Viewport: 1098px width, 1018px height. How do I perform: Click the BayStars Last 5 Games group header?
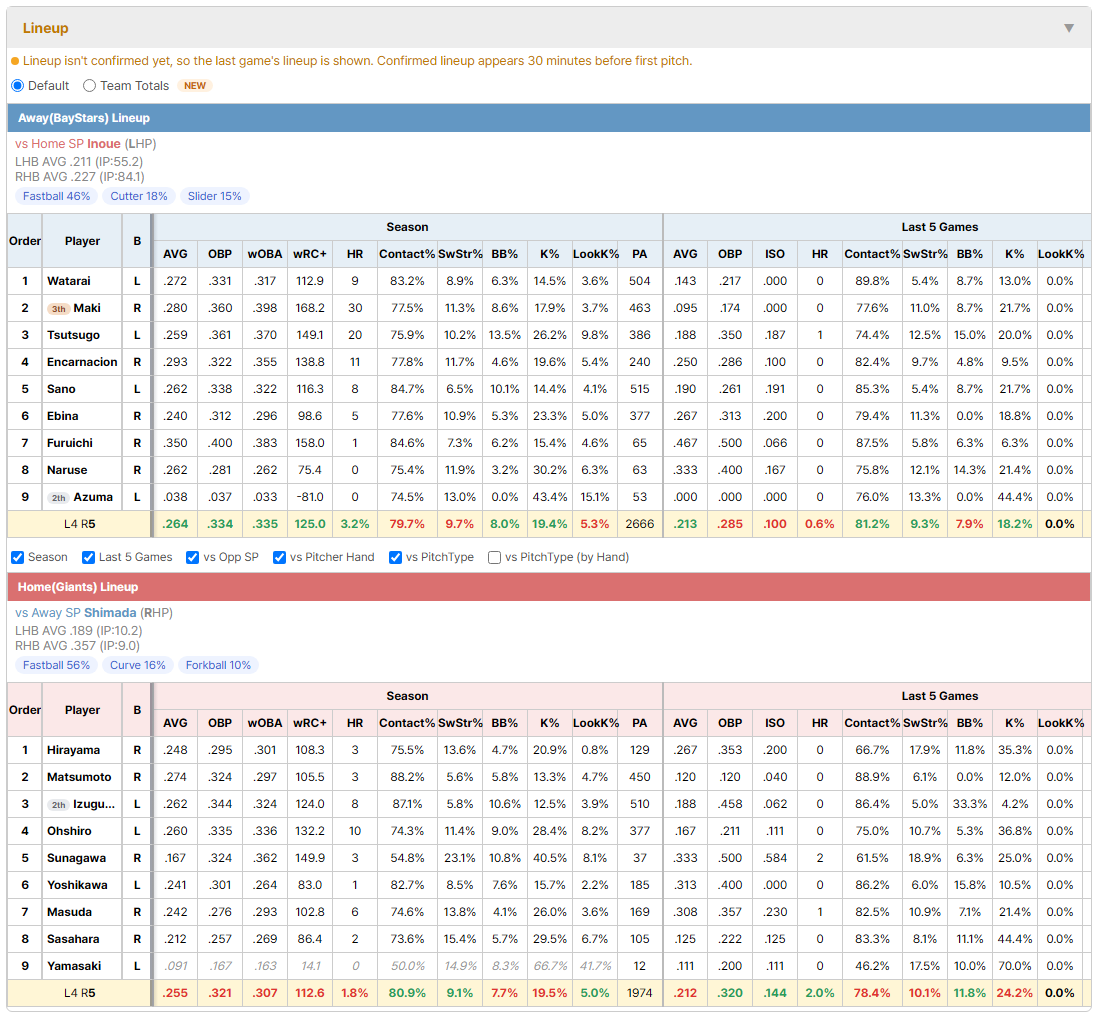pyautogui.click(x=940, y=227)
